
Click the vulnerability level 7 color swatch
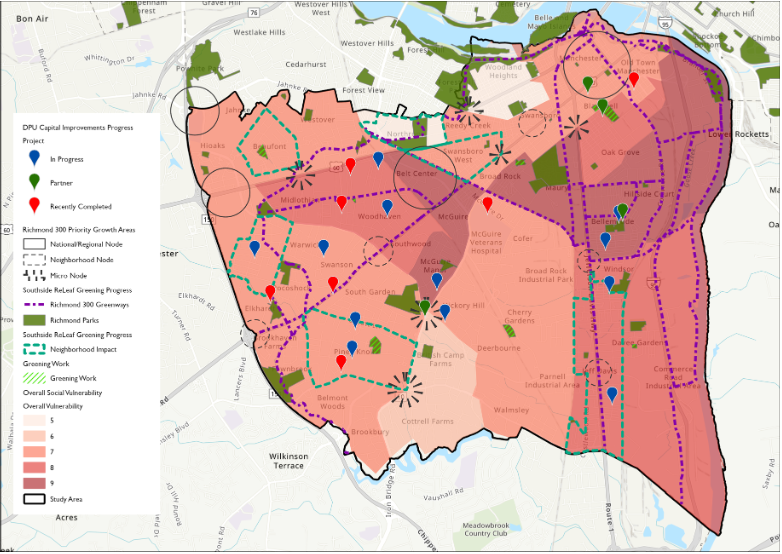34,452
